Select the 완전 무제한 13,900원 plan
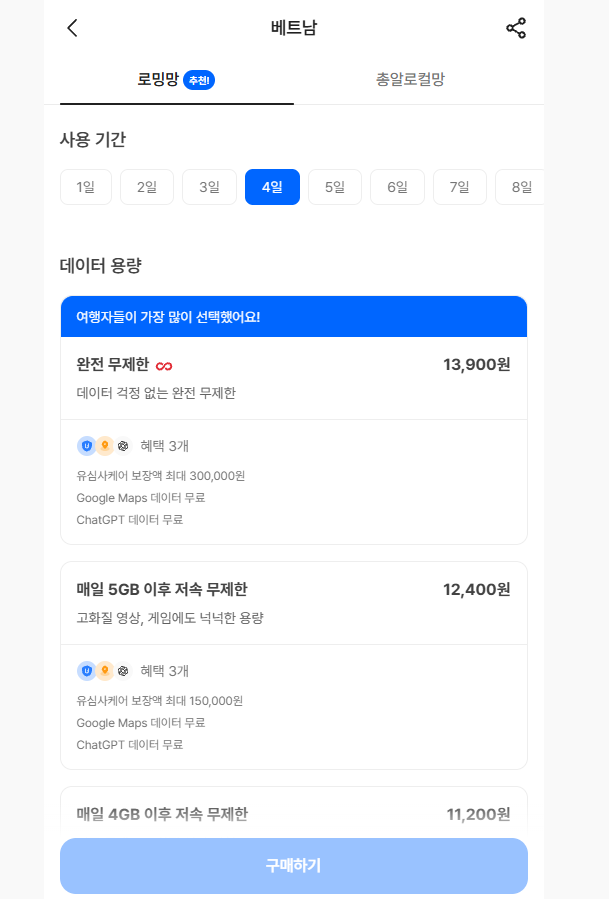Screen dimensions: 609x899 (294, 378)
